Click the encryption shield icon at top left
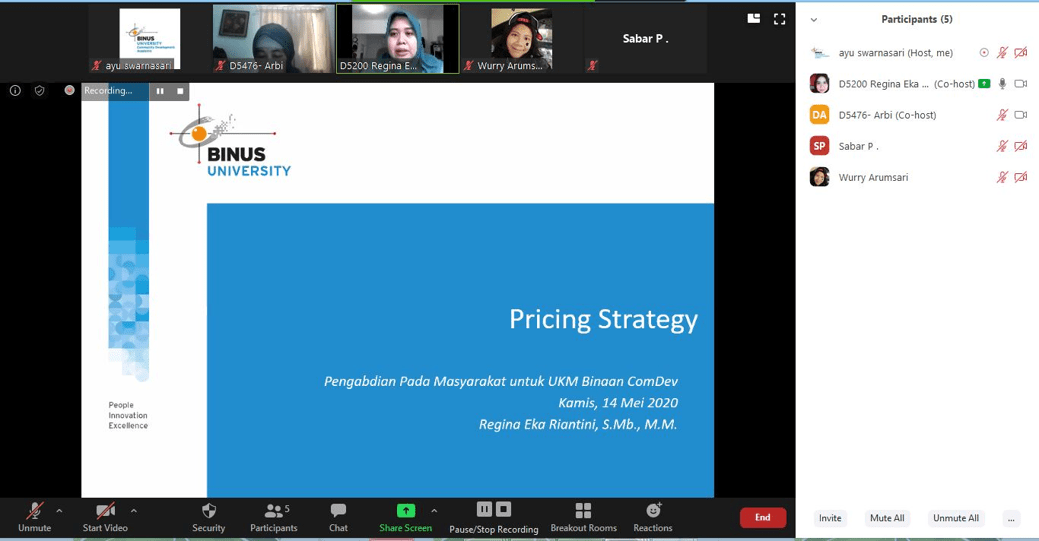The height and width of the screenshot is (541, 1039). click(x=40, y=91)
